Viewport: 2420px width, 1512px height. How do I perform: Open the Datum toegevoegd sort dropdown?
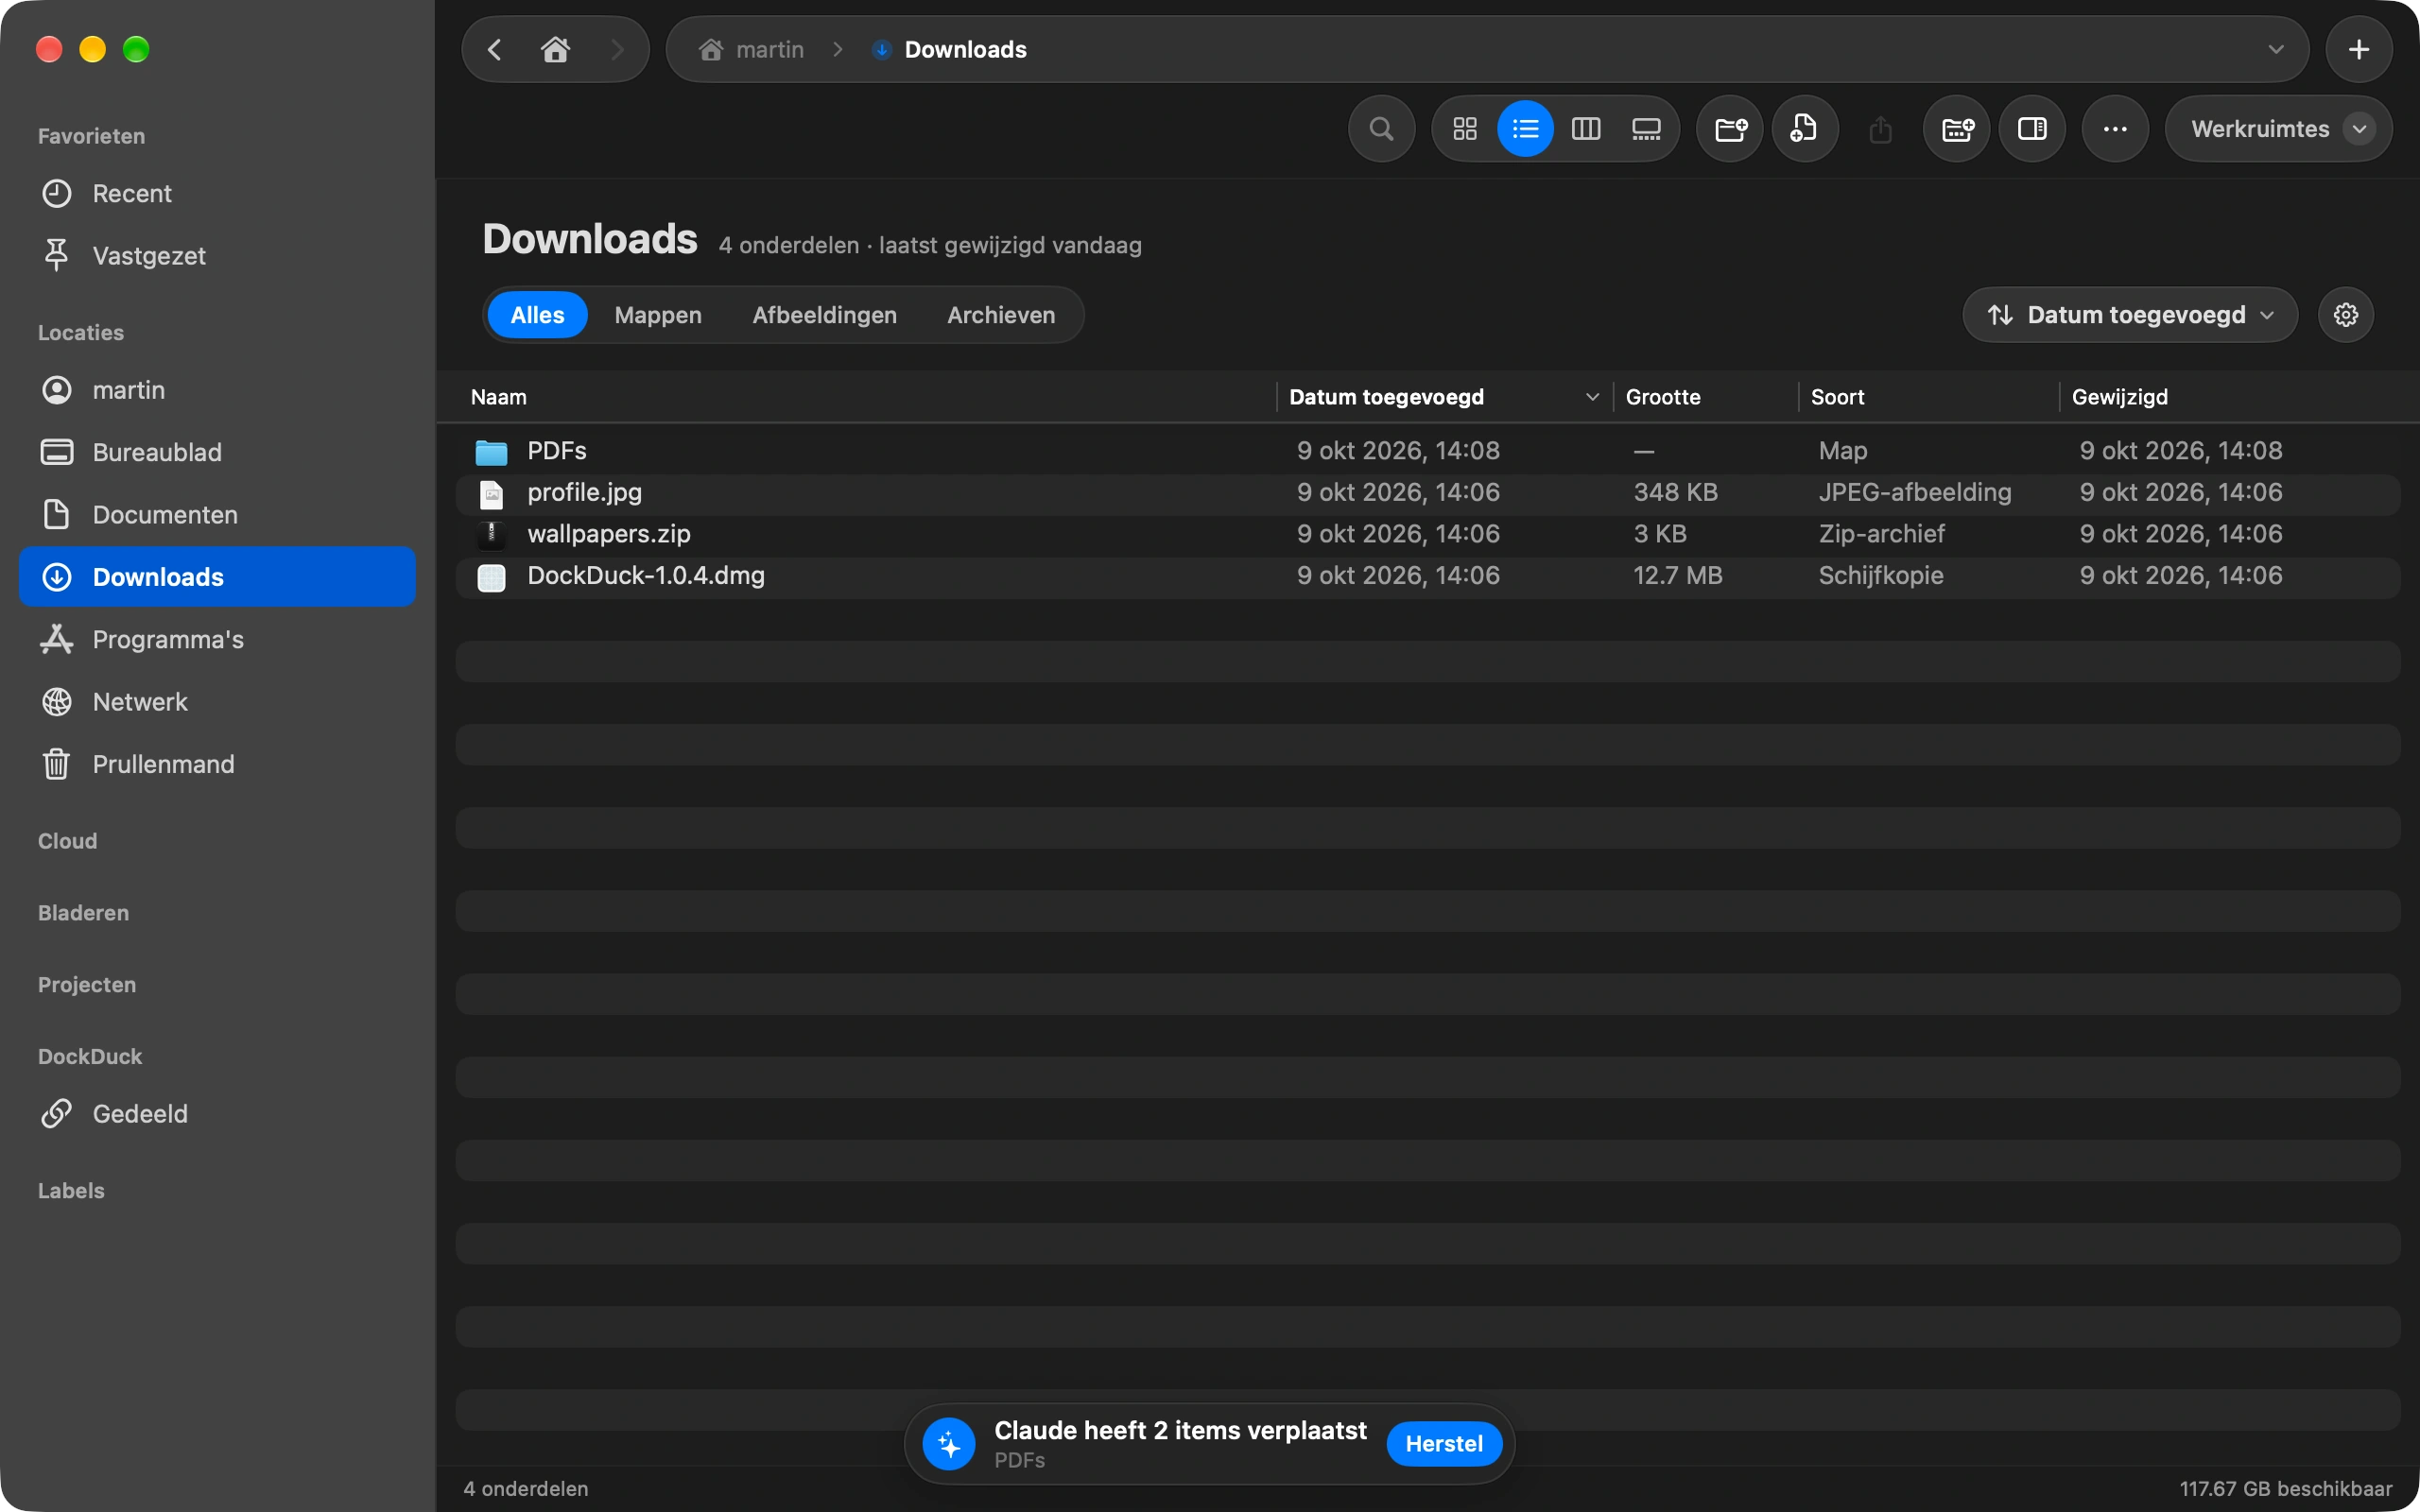[x=2130, y=315]
